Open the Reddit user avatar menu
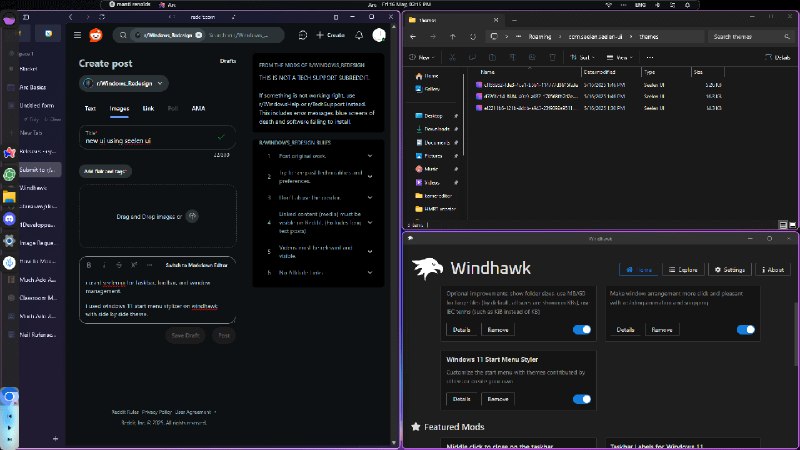 point(379,35)
